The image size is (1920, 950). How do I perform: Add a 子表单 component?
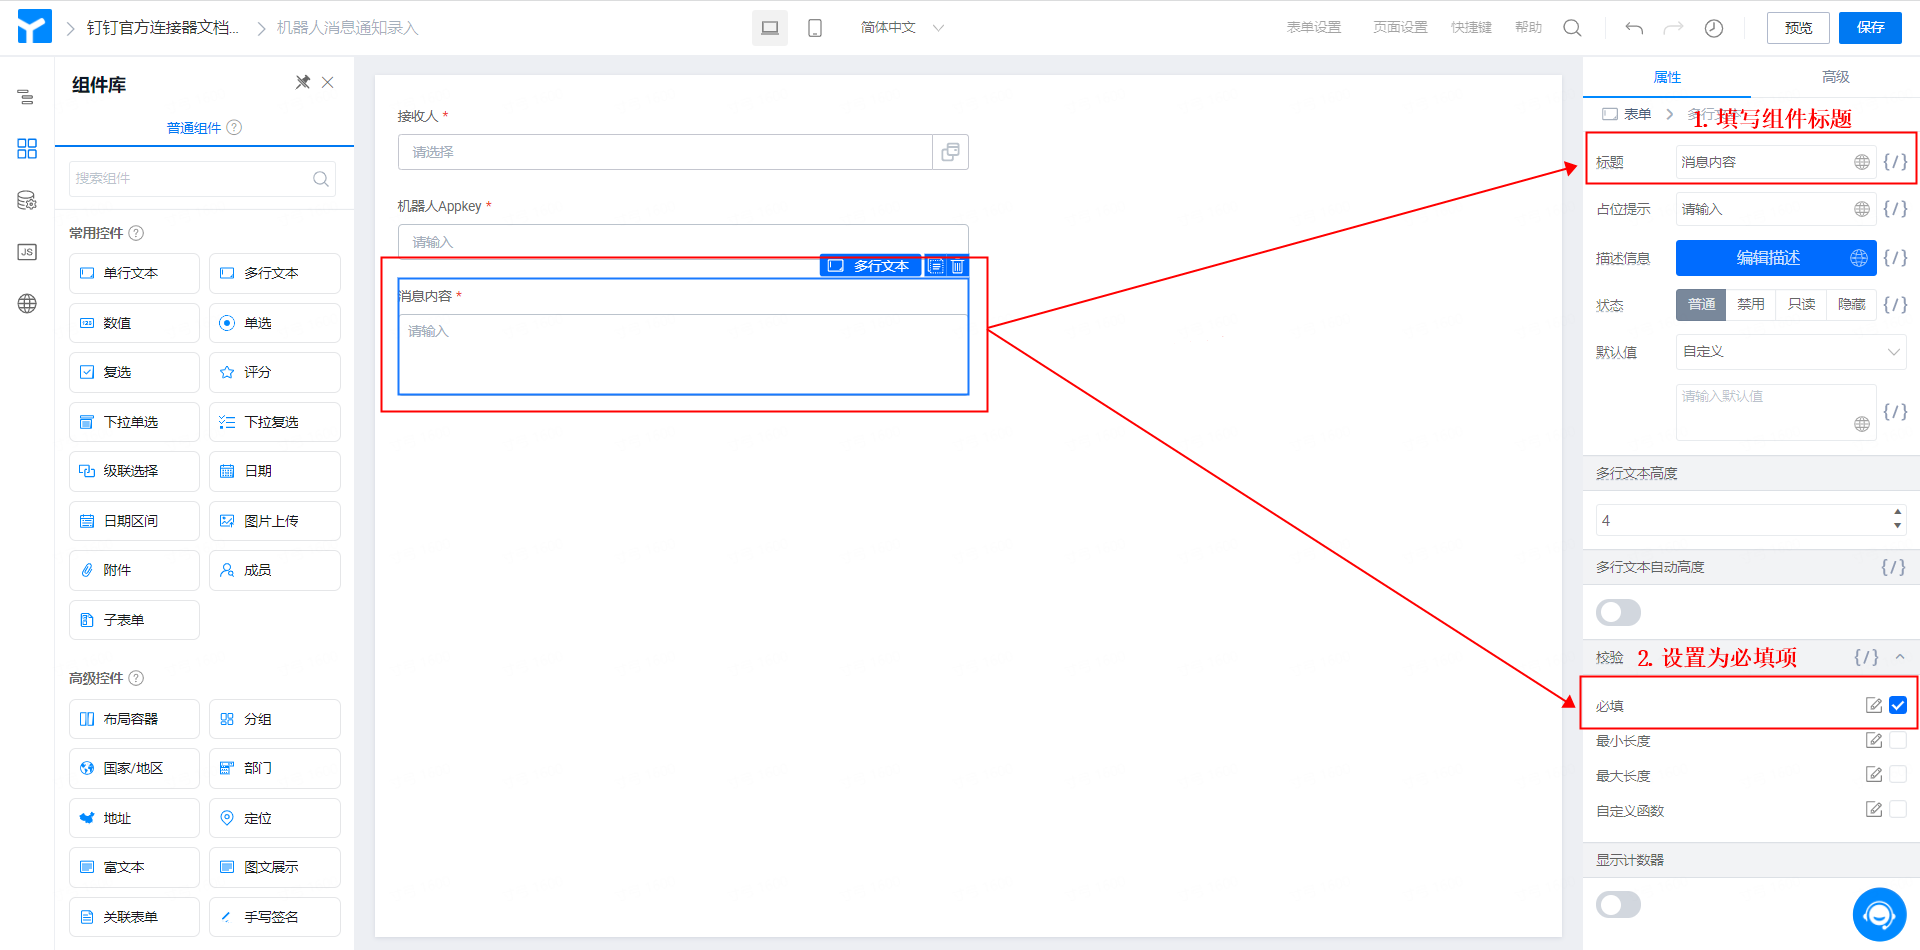point(134,620)
